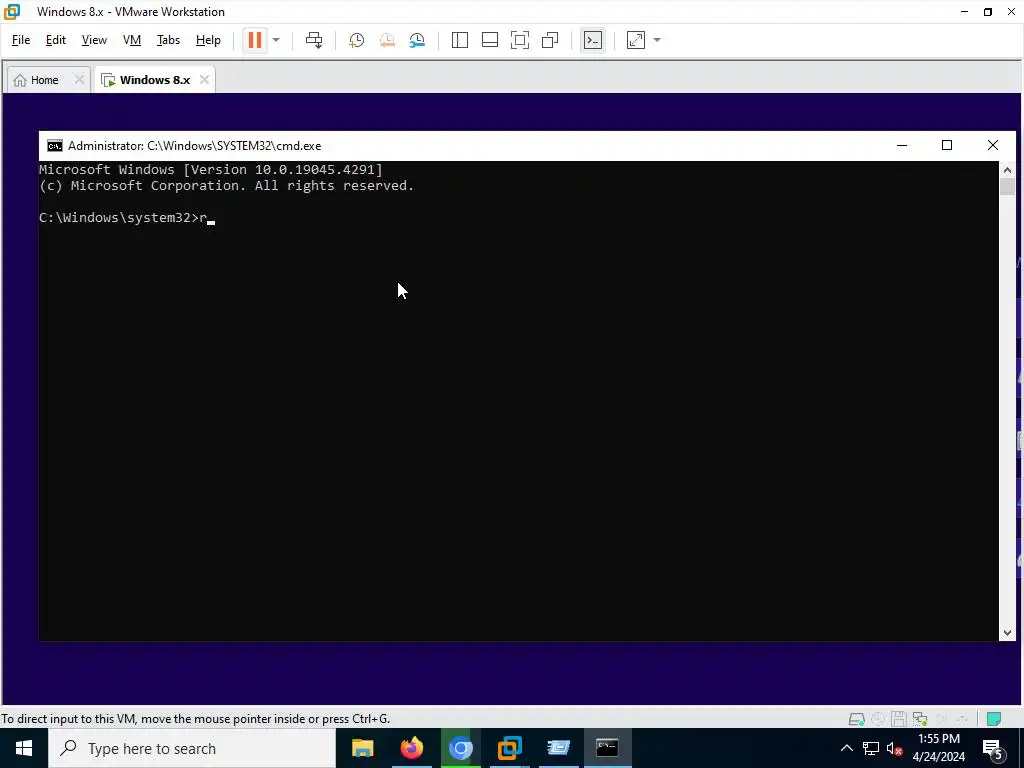This screenshot has width=1024, height=768.
Task: Open File Explorer from taskbar
Action: (362, 748)
